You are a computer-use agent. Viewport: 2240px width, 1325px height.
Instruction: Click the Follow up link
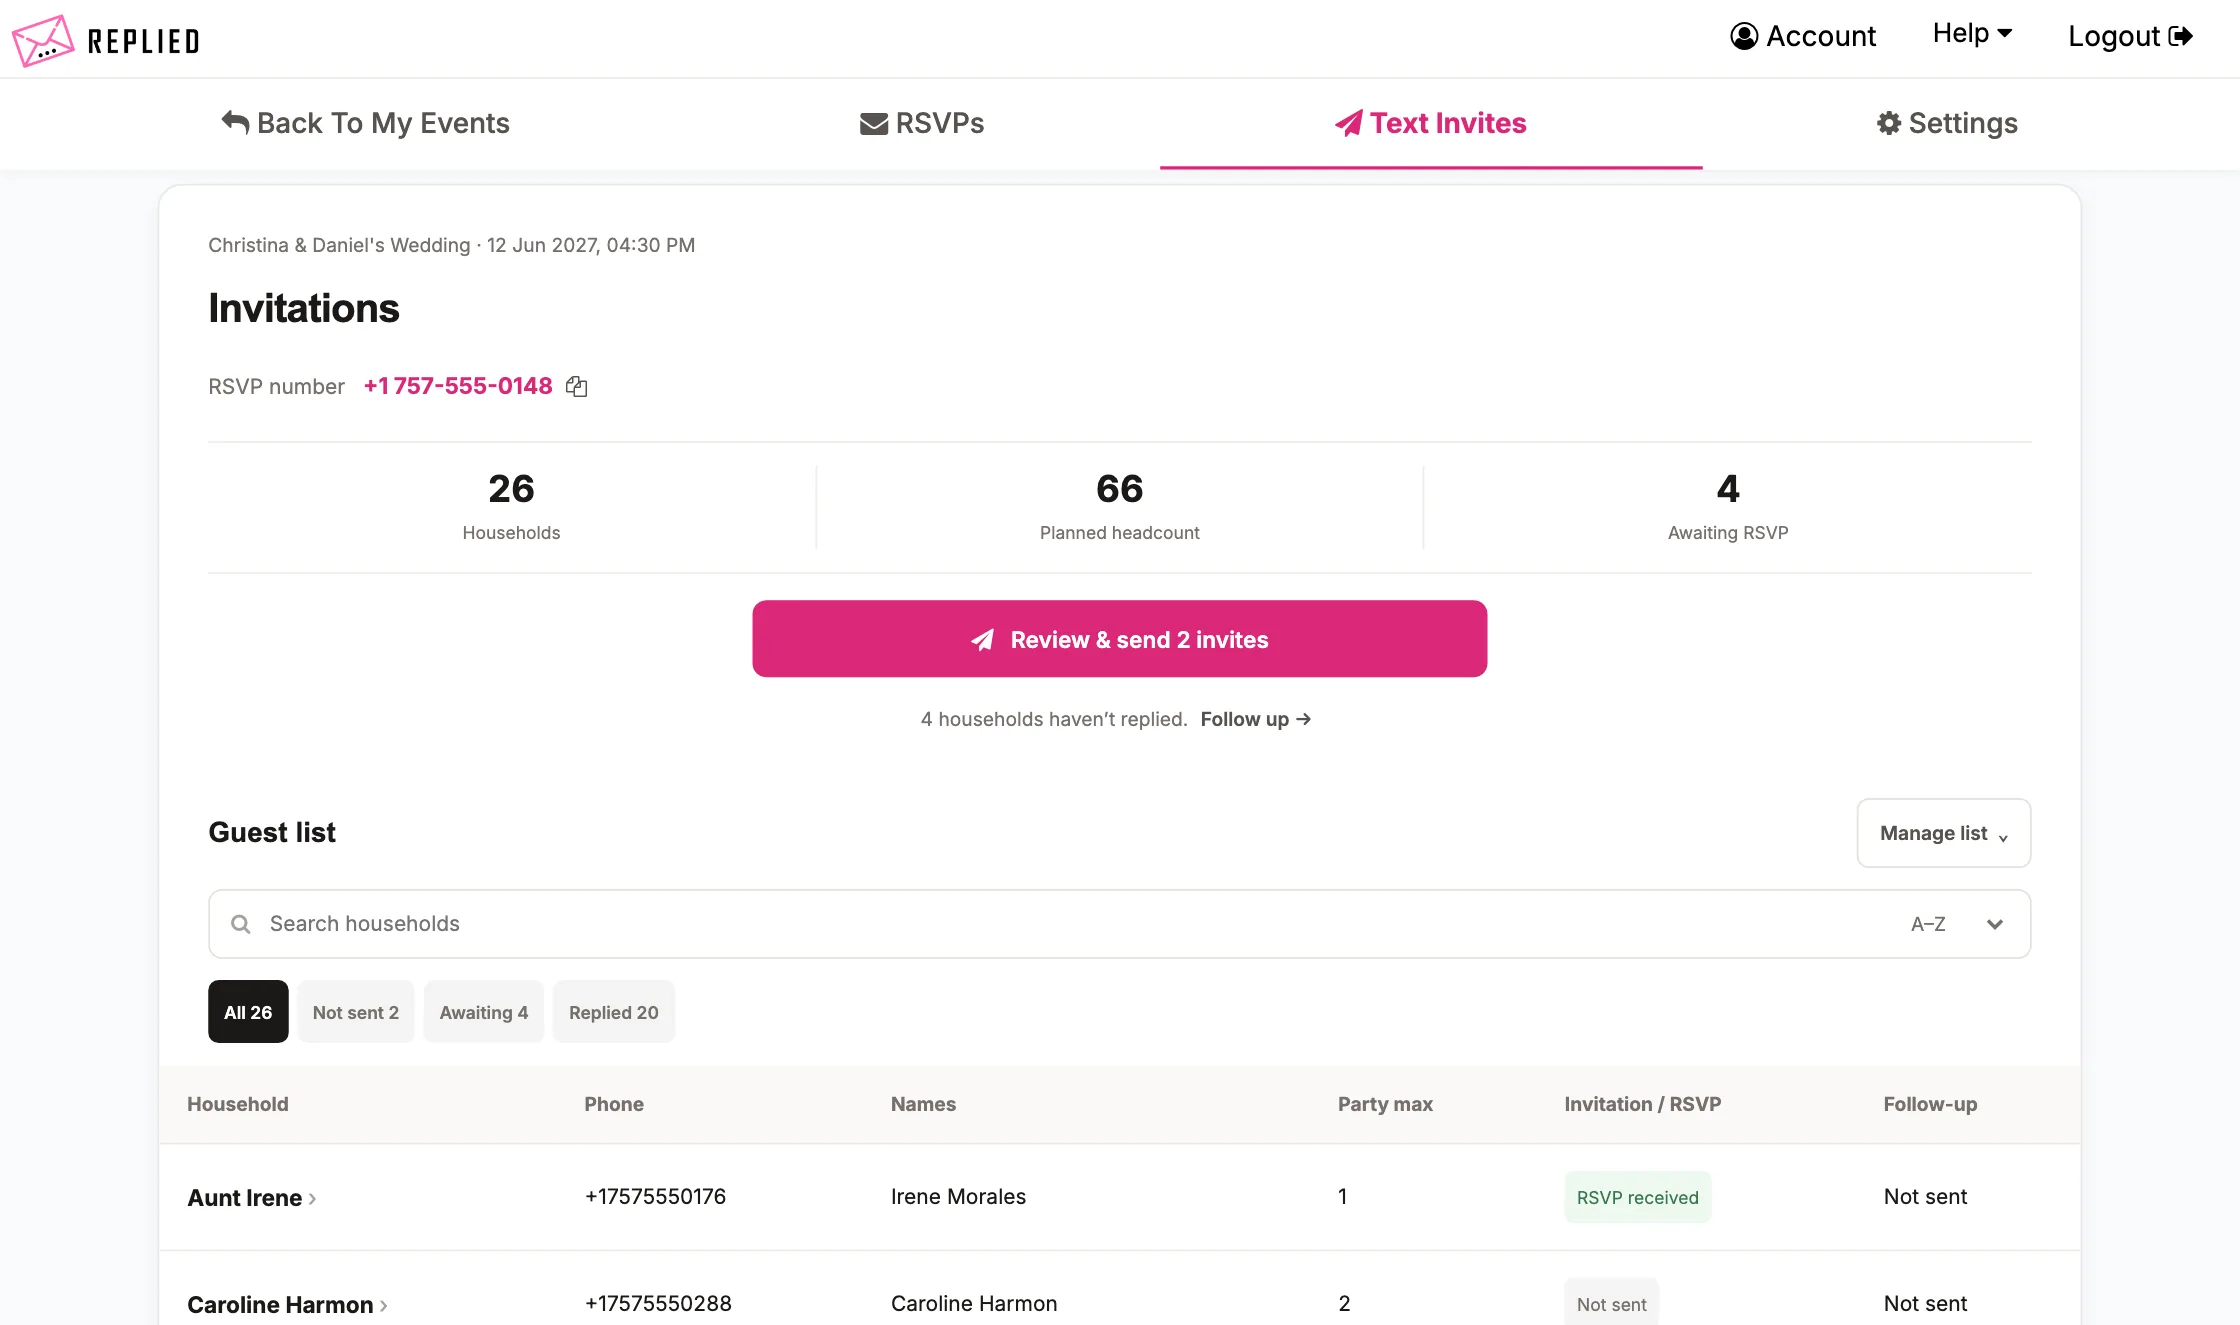[x=1256, y=719]
